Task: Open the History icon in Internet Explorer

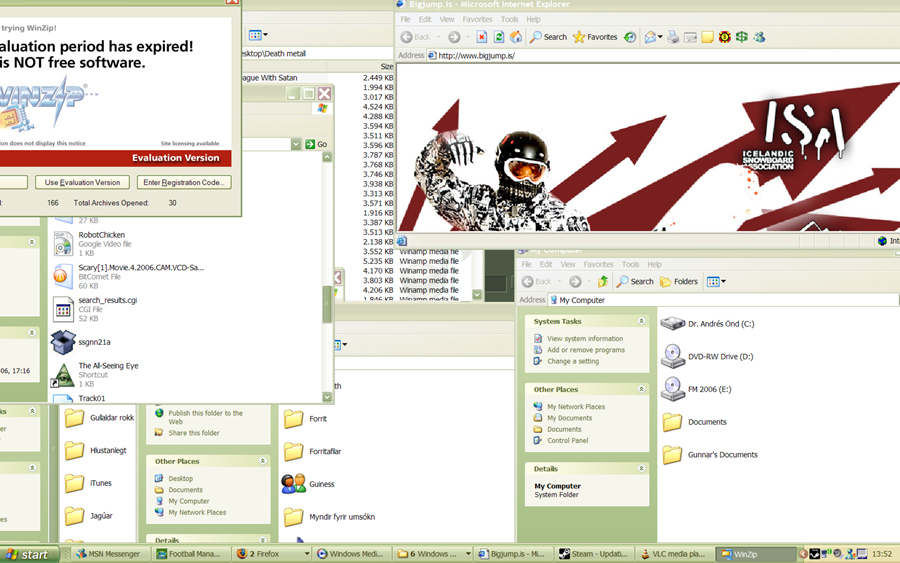Action: click(630, 37)
